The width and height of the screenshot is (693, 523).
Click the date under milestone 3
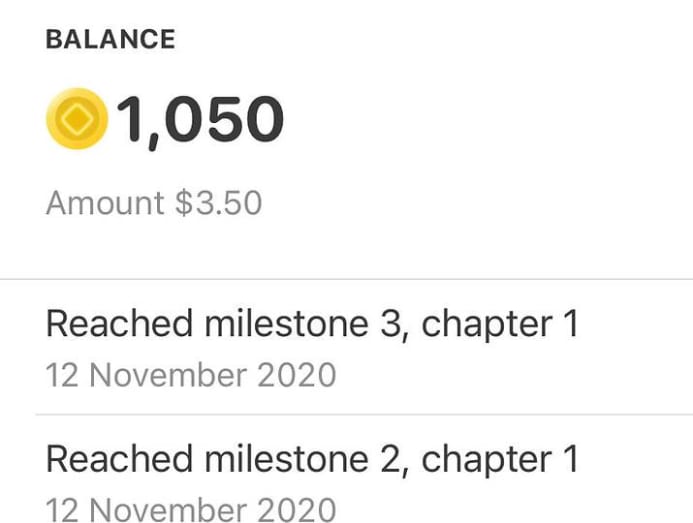tap(191, 376)
